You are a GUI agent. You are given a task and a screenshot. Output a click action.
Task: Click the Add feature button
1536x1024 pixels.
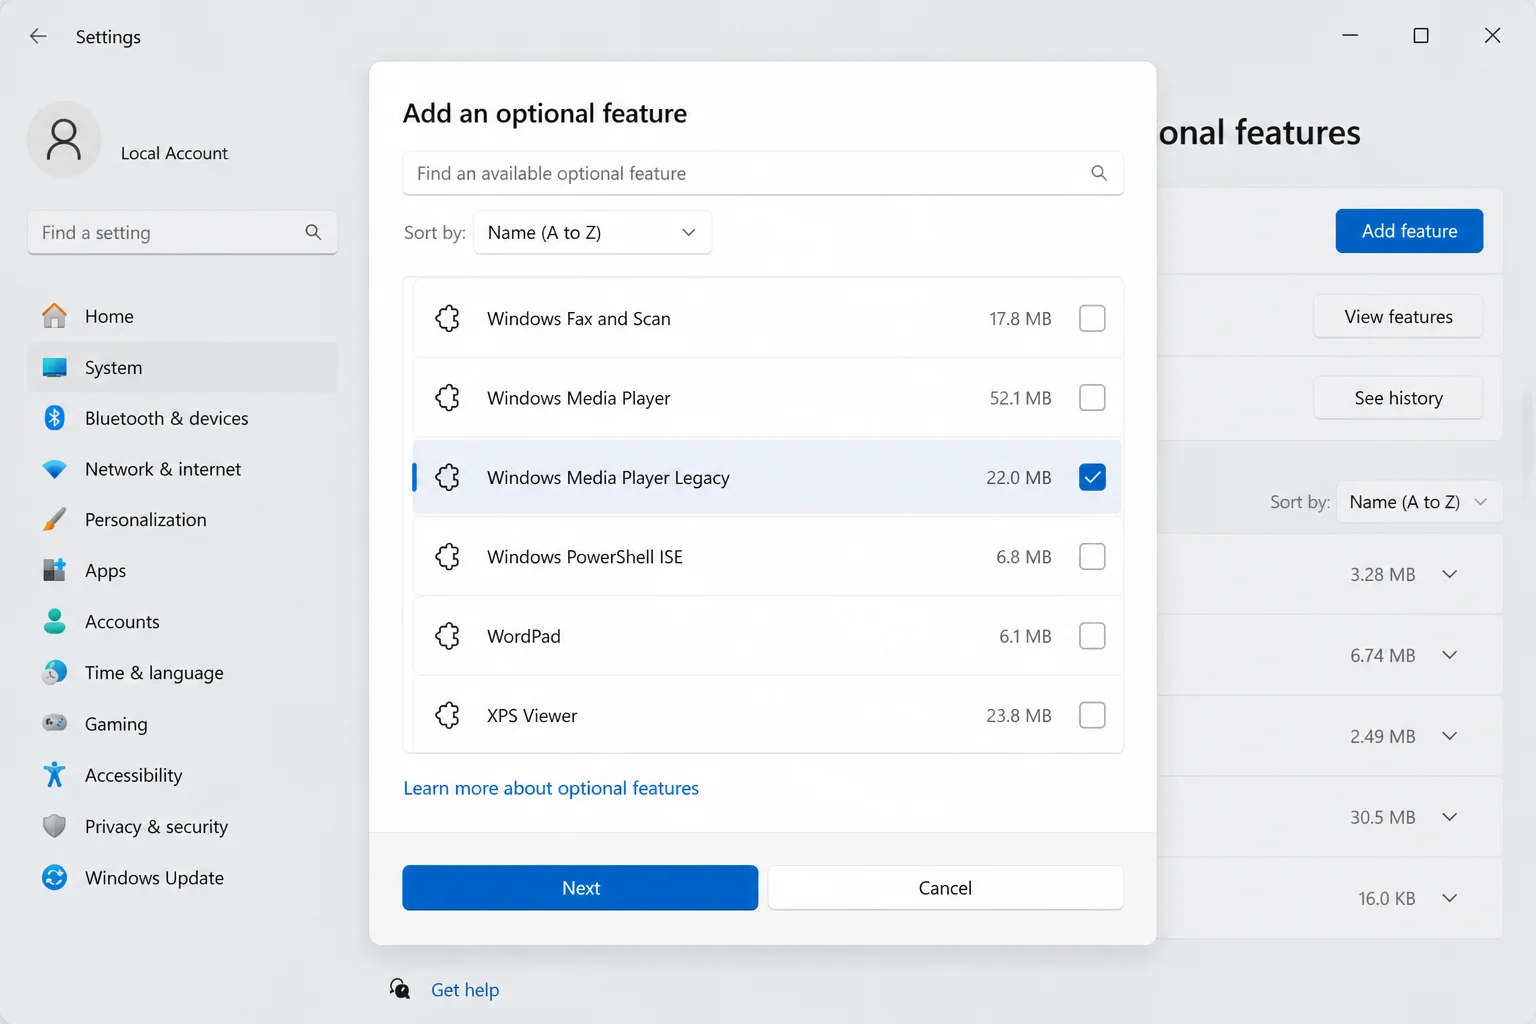coord(1409,231)
